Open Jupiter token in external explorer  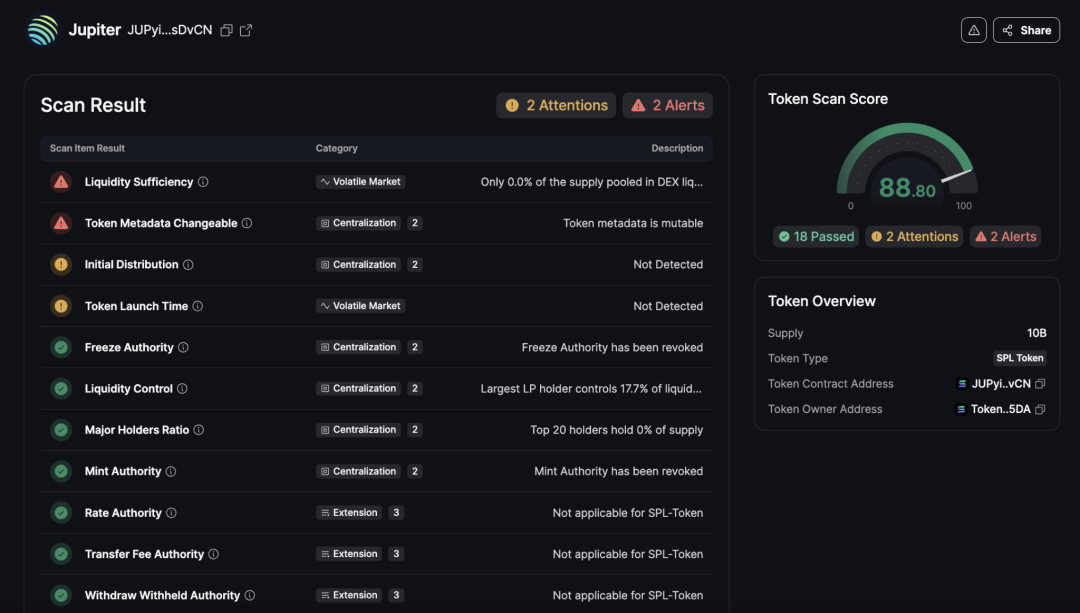pos(246,30)
